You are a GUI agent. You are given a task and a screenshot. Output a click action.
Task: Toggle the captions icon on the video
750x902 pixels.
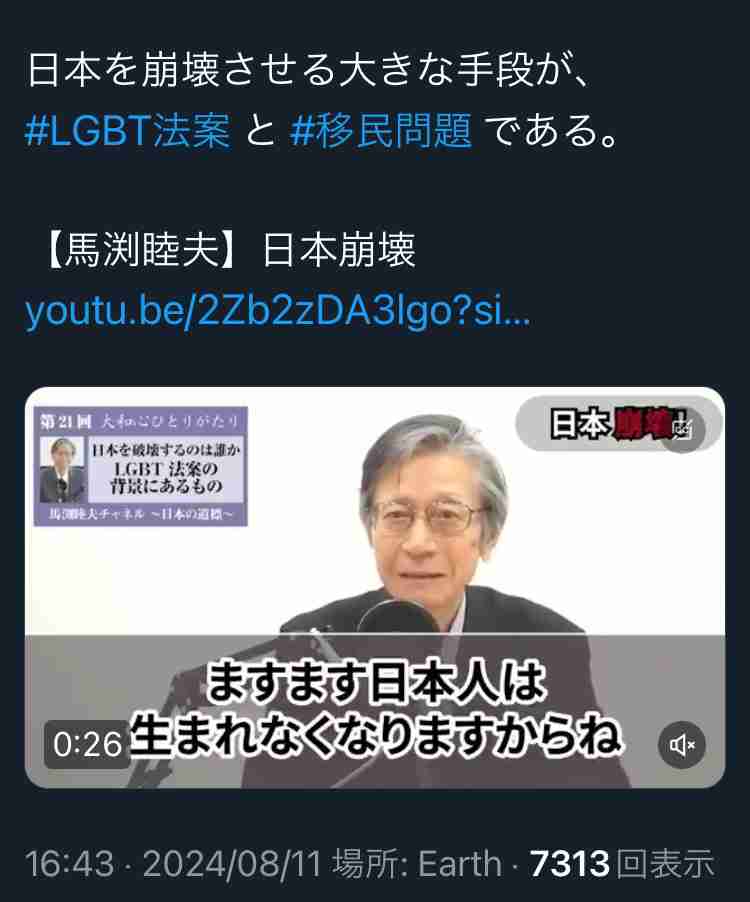tap(683, 430)
